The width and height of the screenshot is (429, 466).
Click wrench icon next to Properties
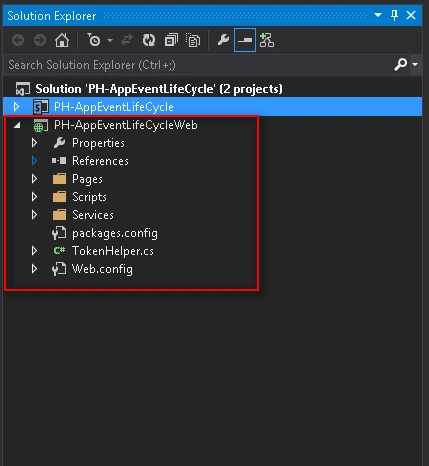pos(59,143)
